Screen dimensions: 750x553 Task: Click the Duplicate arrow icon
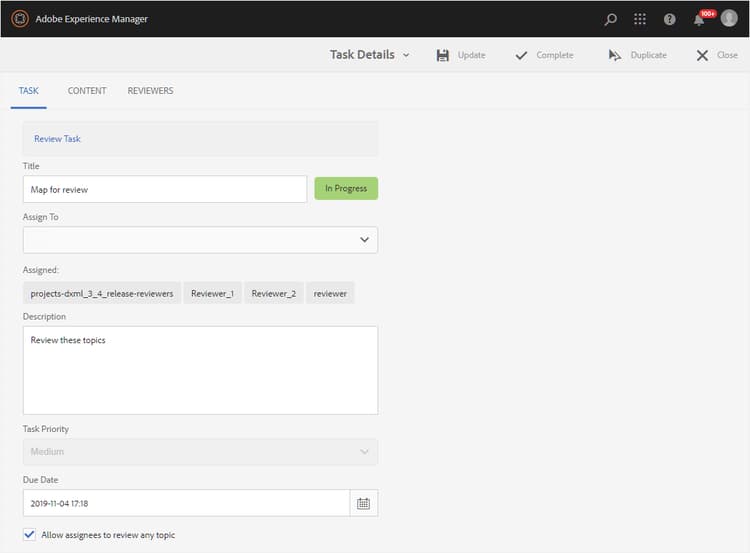(615, 55)
